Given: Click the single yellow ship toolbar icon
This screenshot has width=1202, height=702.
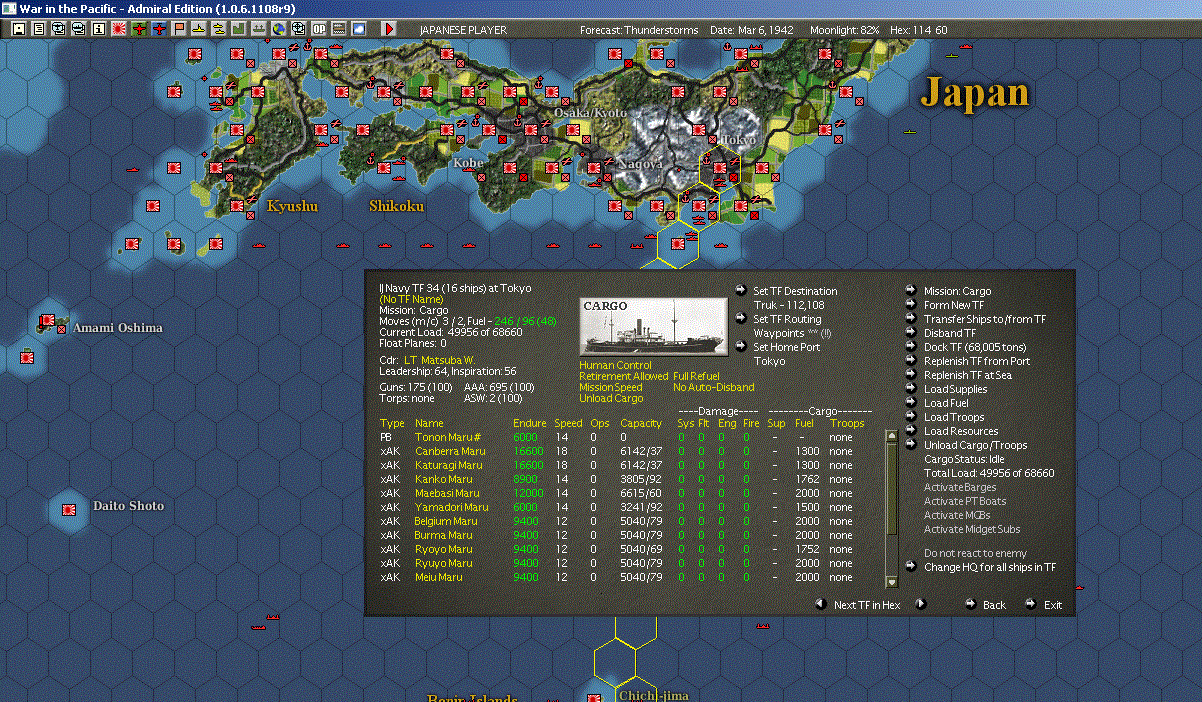Looking at the screenshot, I should (199, 29).
